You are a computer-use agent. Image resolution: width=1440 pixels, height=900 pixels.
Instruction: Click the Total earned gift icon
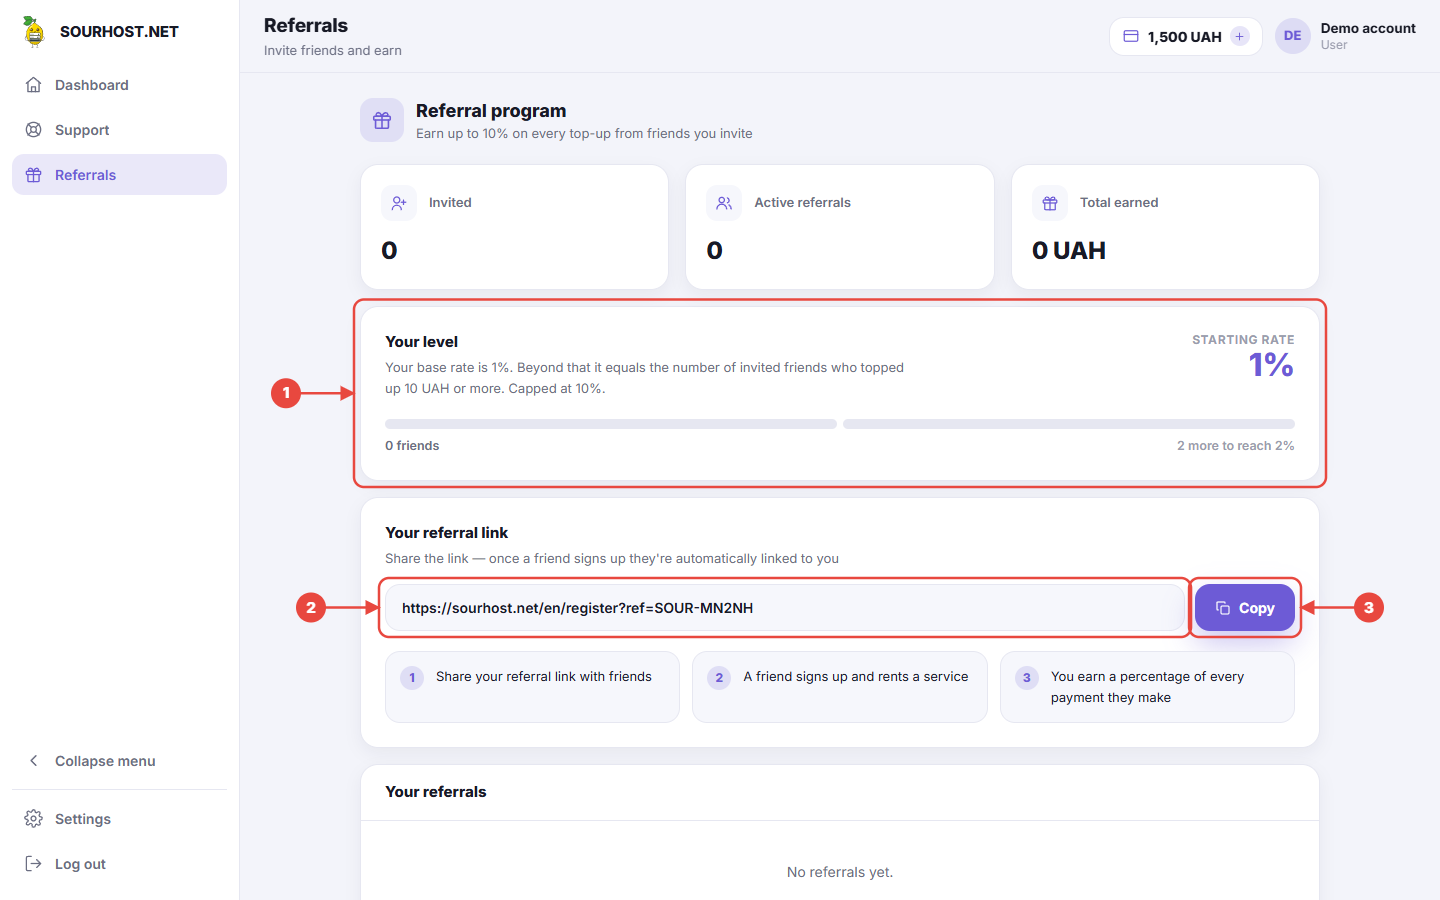pyautogui.click(x=1050, y=203)
